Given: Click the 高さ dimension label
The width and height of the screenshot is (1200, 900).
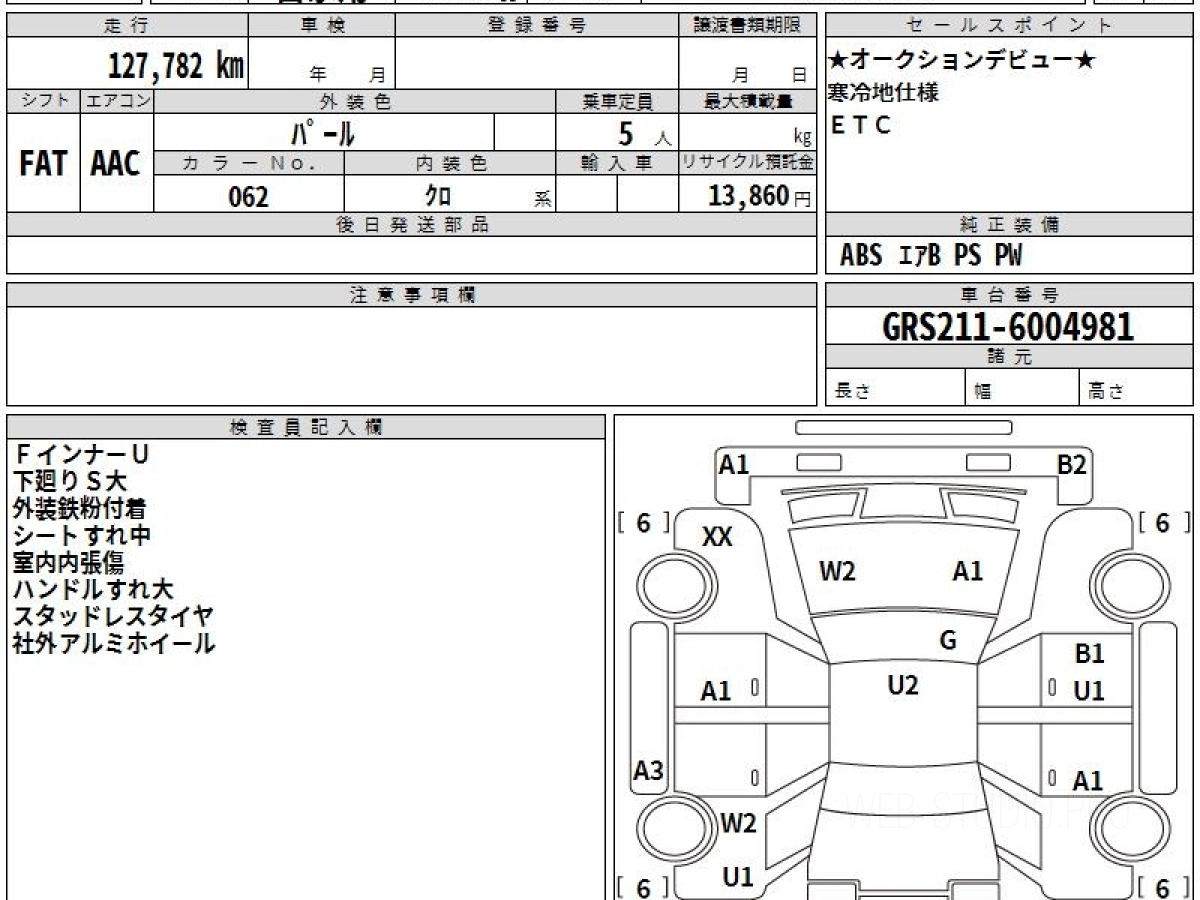Looking at the screenshot, I should (x=1106, y=392).
